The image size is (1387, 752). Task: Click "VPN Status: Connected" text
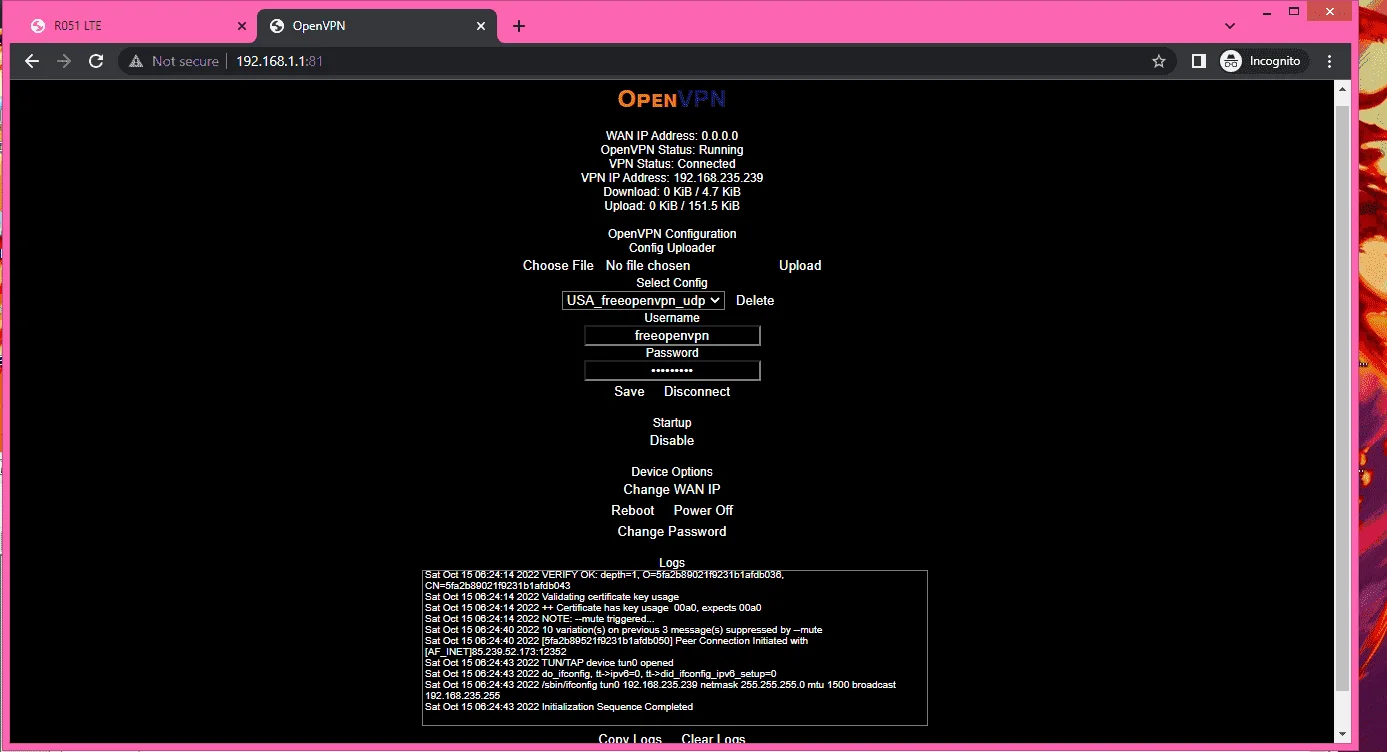(x=672, y=164)
